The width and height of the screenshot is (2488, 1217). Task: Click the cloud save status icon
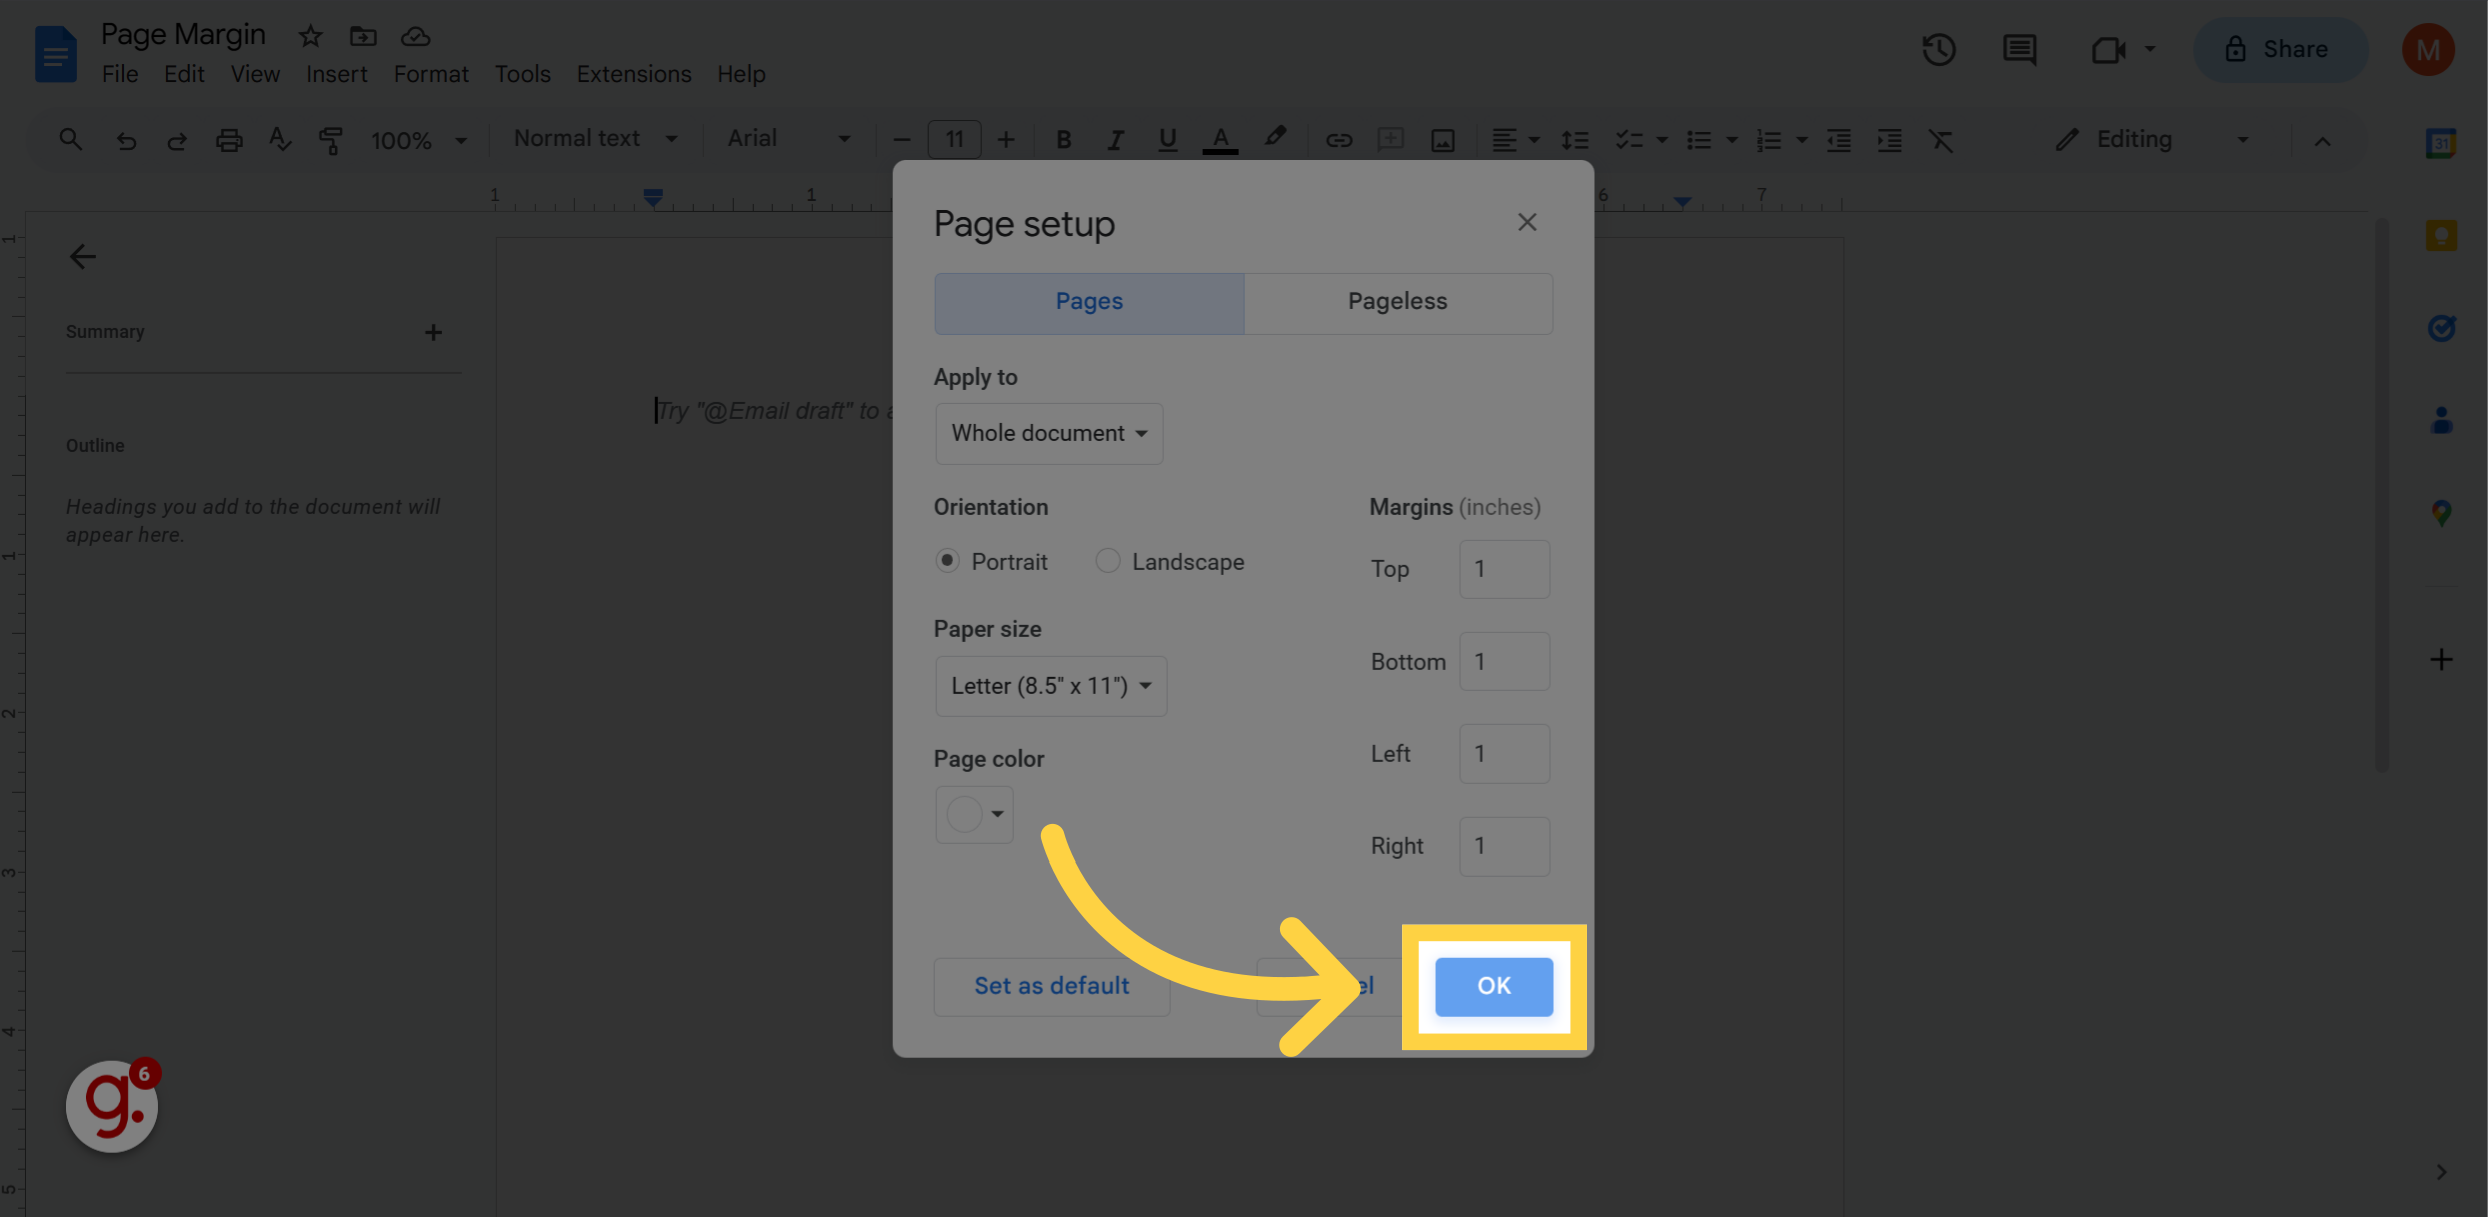tap(415, 37)
